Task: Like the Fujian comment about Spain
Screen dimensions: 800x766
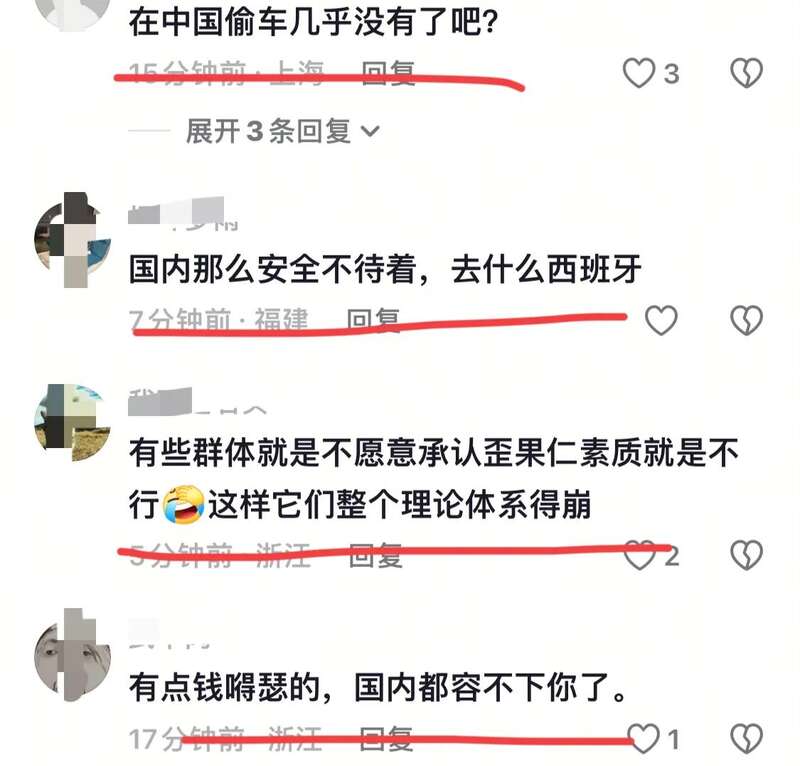Action: click(661, 320)
